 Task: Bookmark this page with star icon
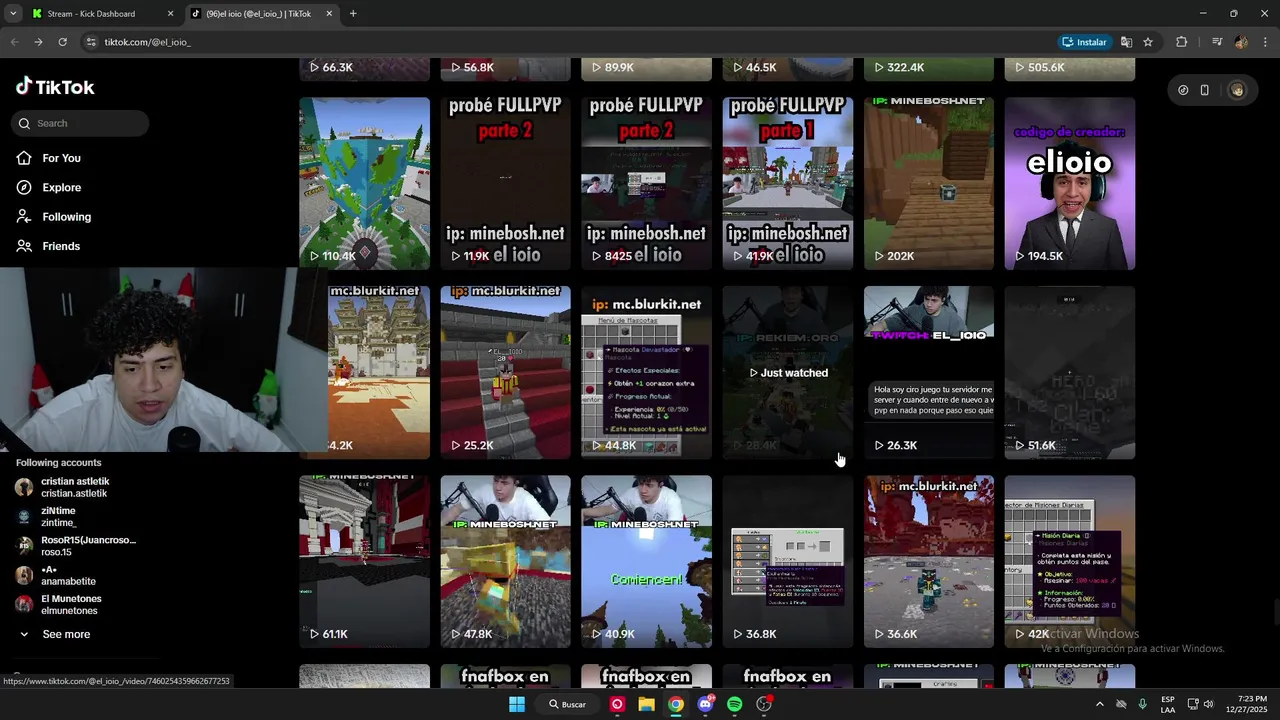(1148, 42)
